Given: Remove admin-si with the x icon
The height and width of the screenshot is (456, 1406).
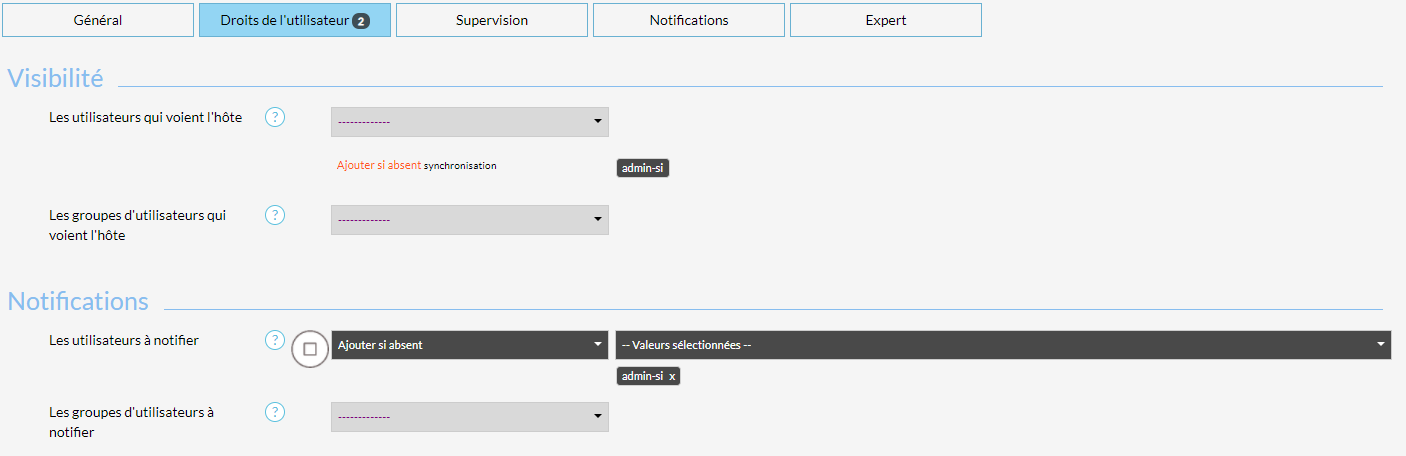Looking at the screenshot, I should 672,376.
